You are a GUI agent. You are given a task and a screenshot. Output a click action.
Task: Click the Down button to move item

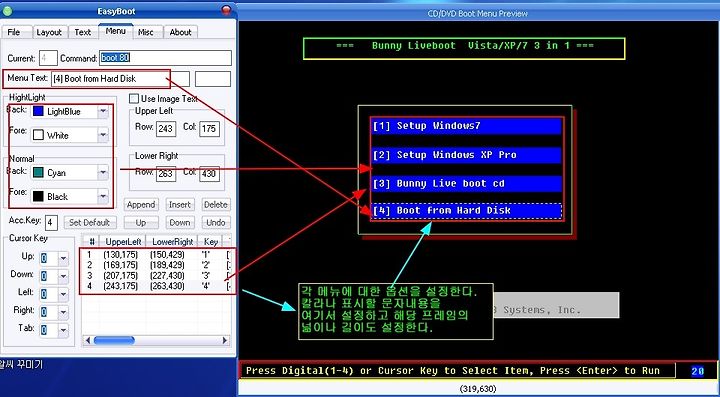180,223
